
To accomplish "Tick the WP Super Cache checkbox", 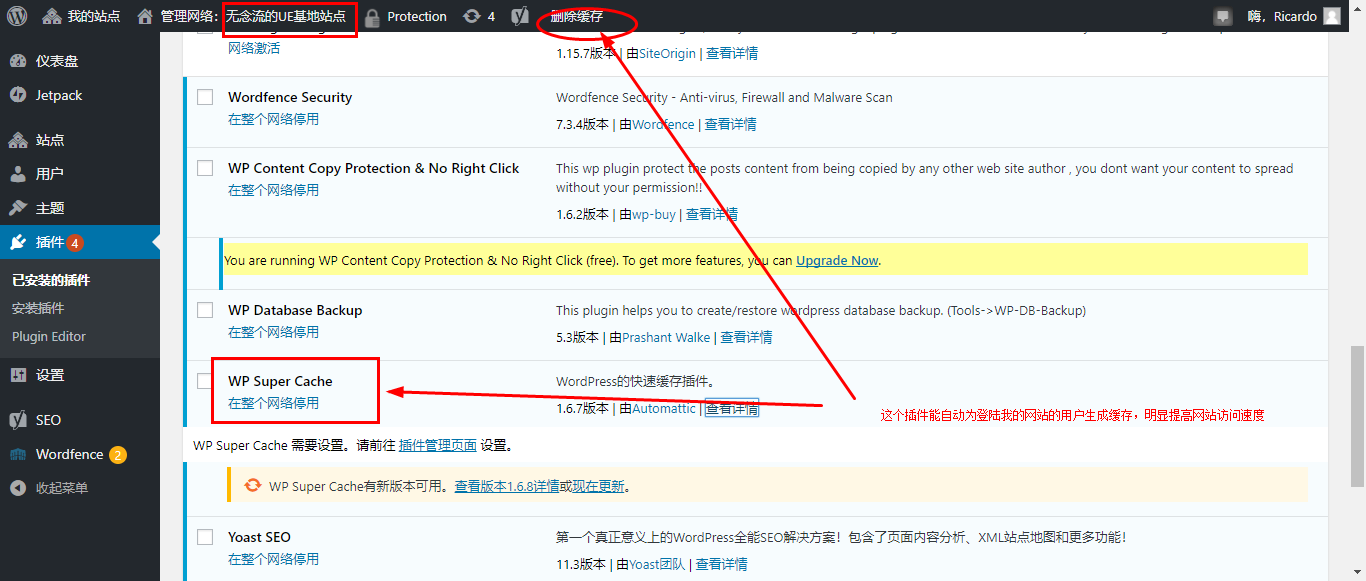I will (205, 381).
